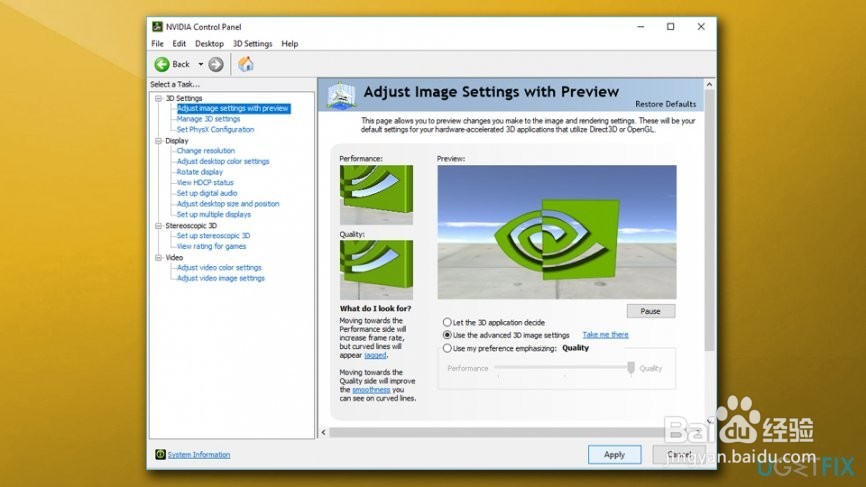The height and width of the screenshot is (487, 866).
Task: Click the Apply button
Action: (614, 454)
